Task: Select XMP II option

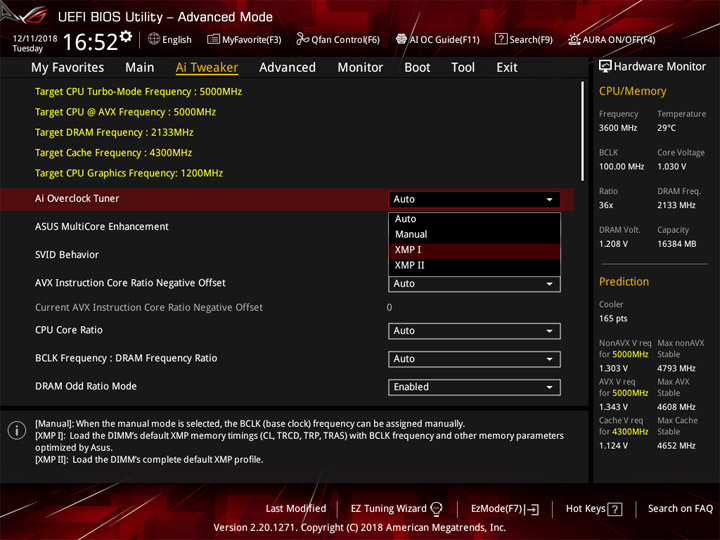Action: click(474, 265)
